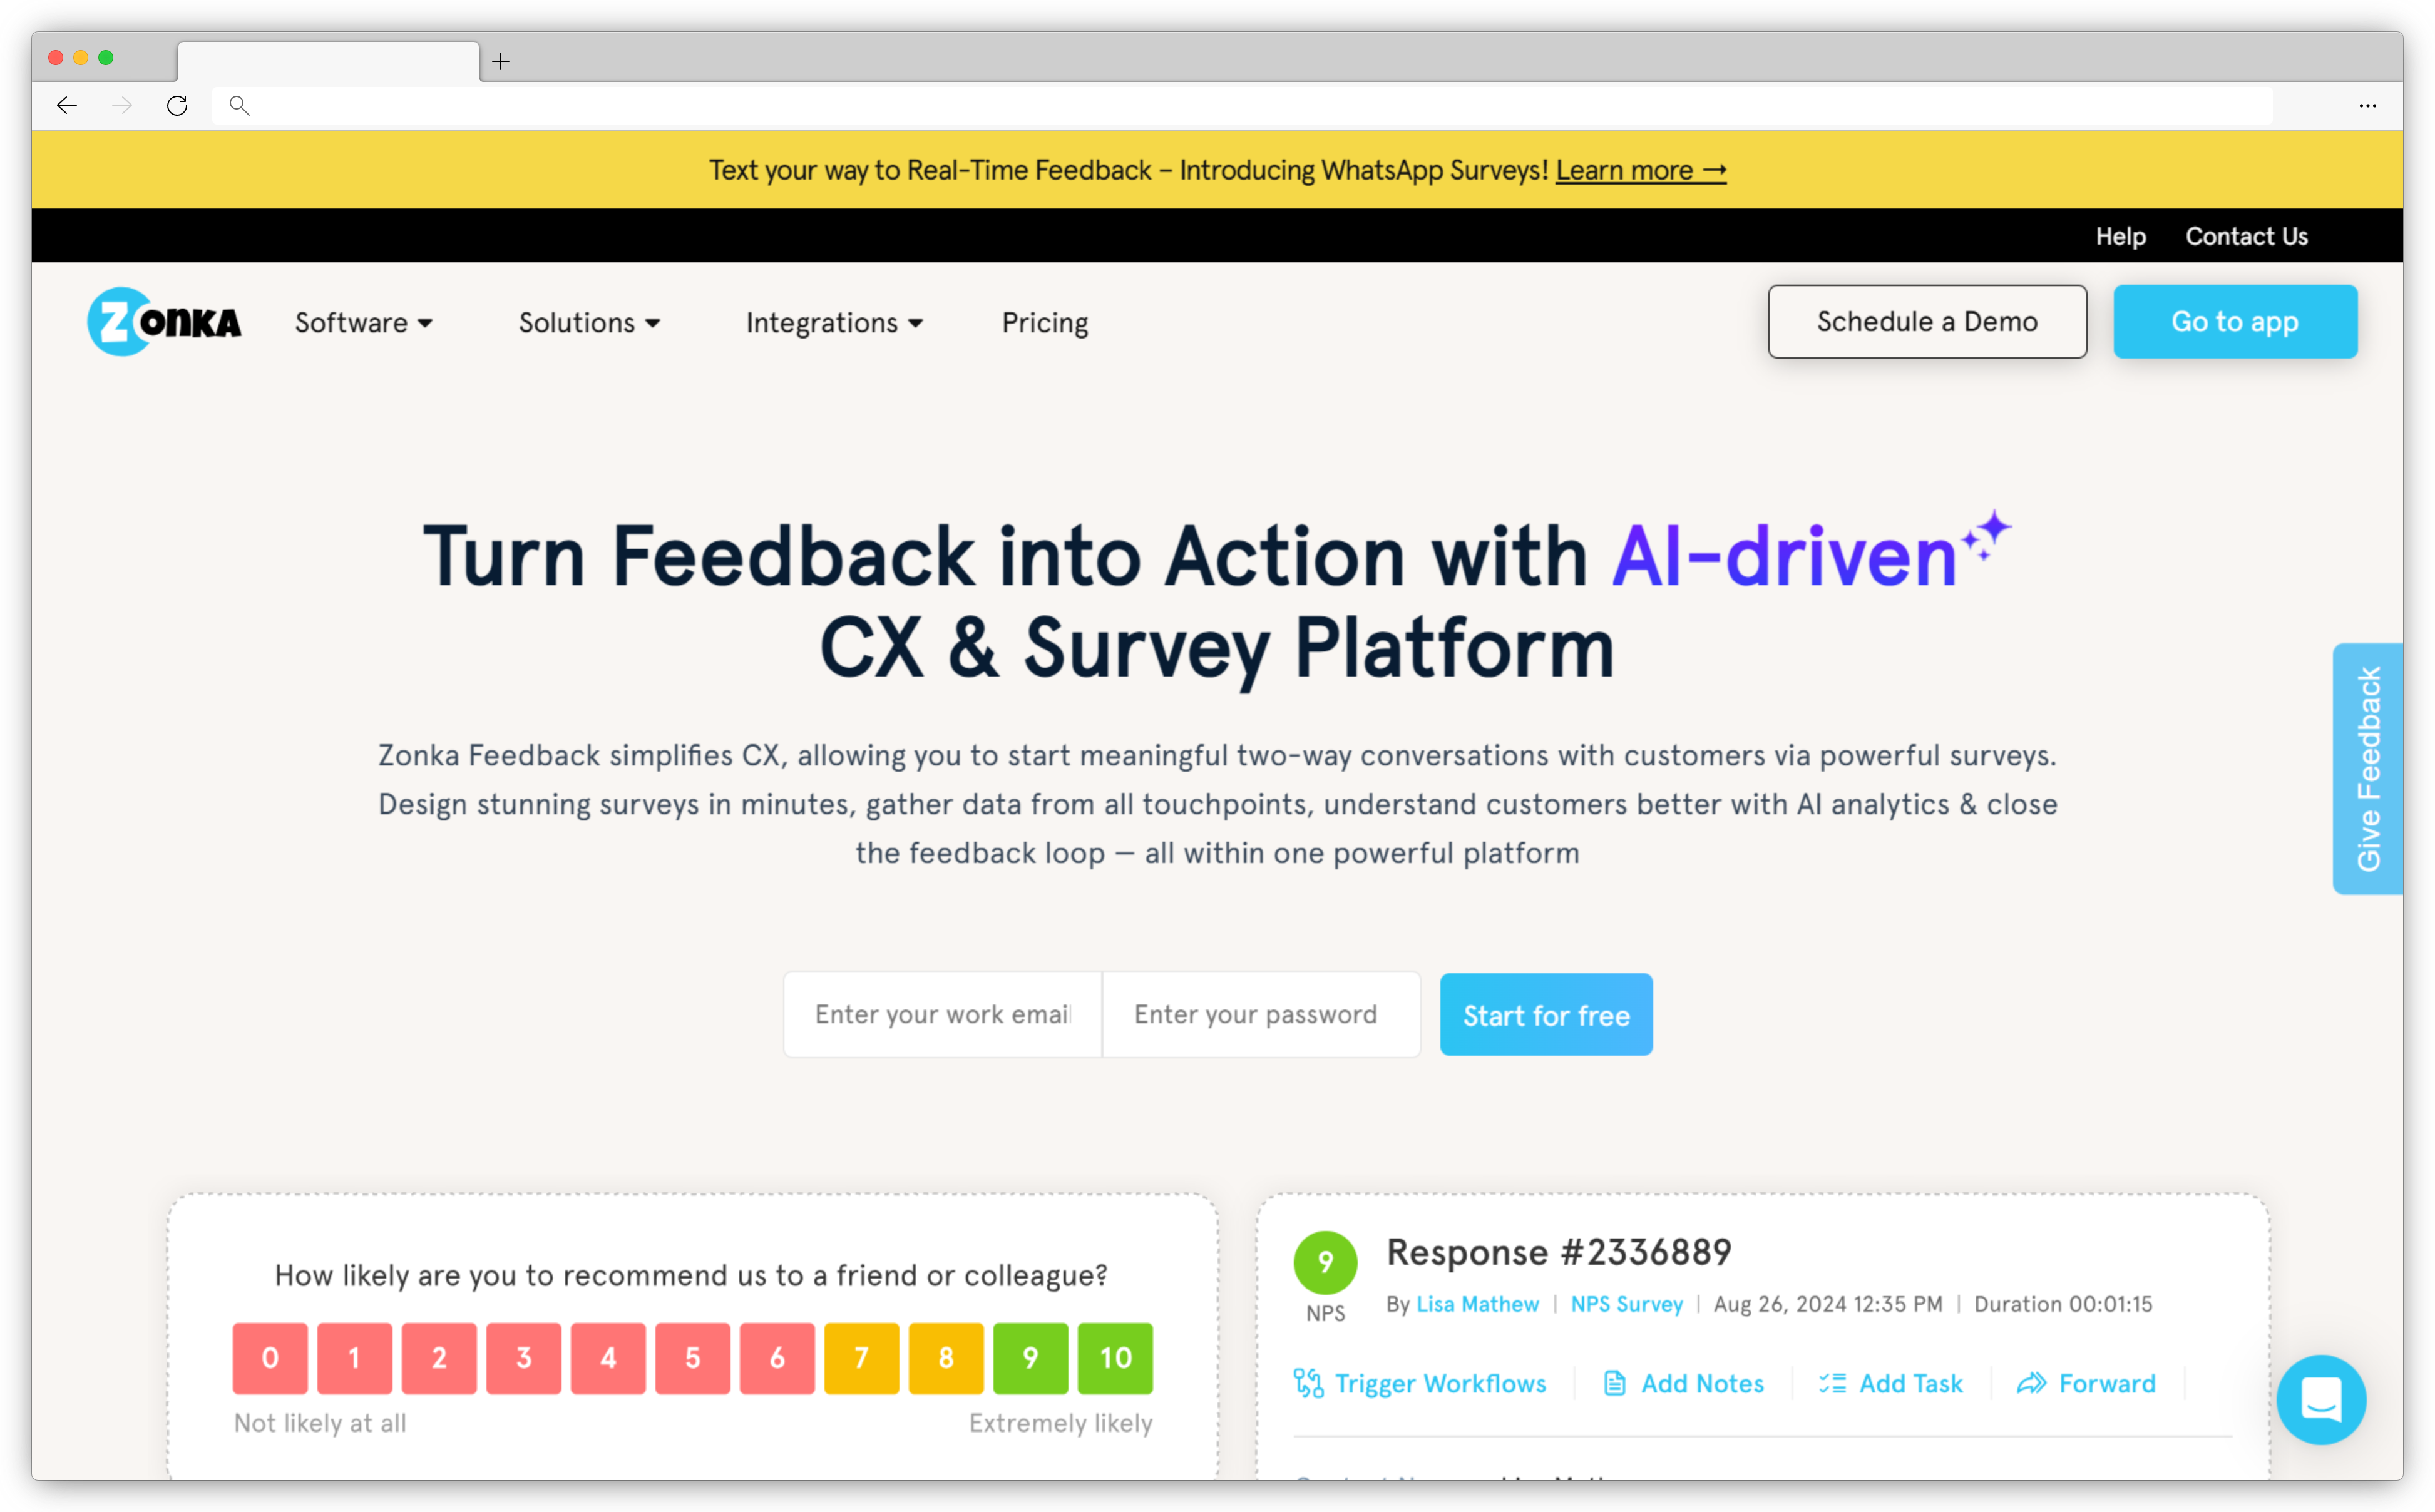This screenshot has width=2435, height=1512.
Task: Click the work email input field
Action: click(941, 1014)
